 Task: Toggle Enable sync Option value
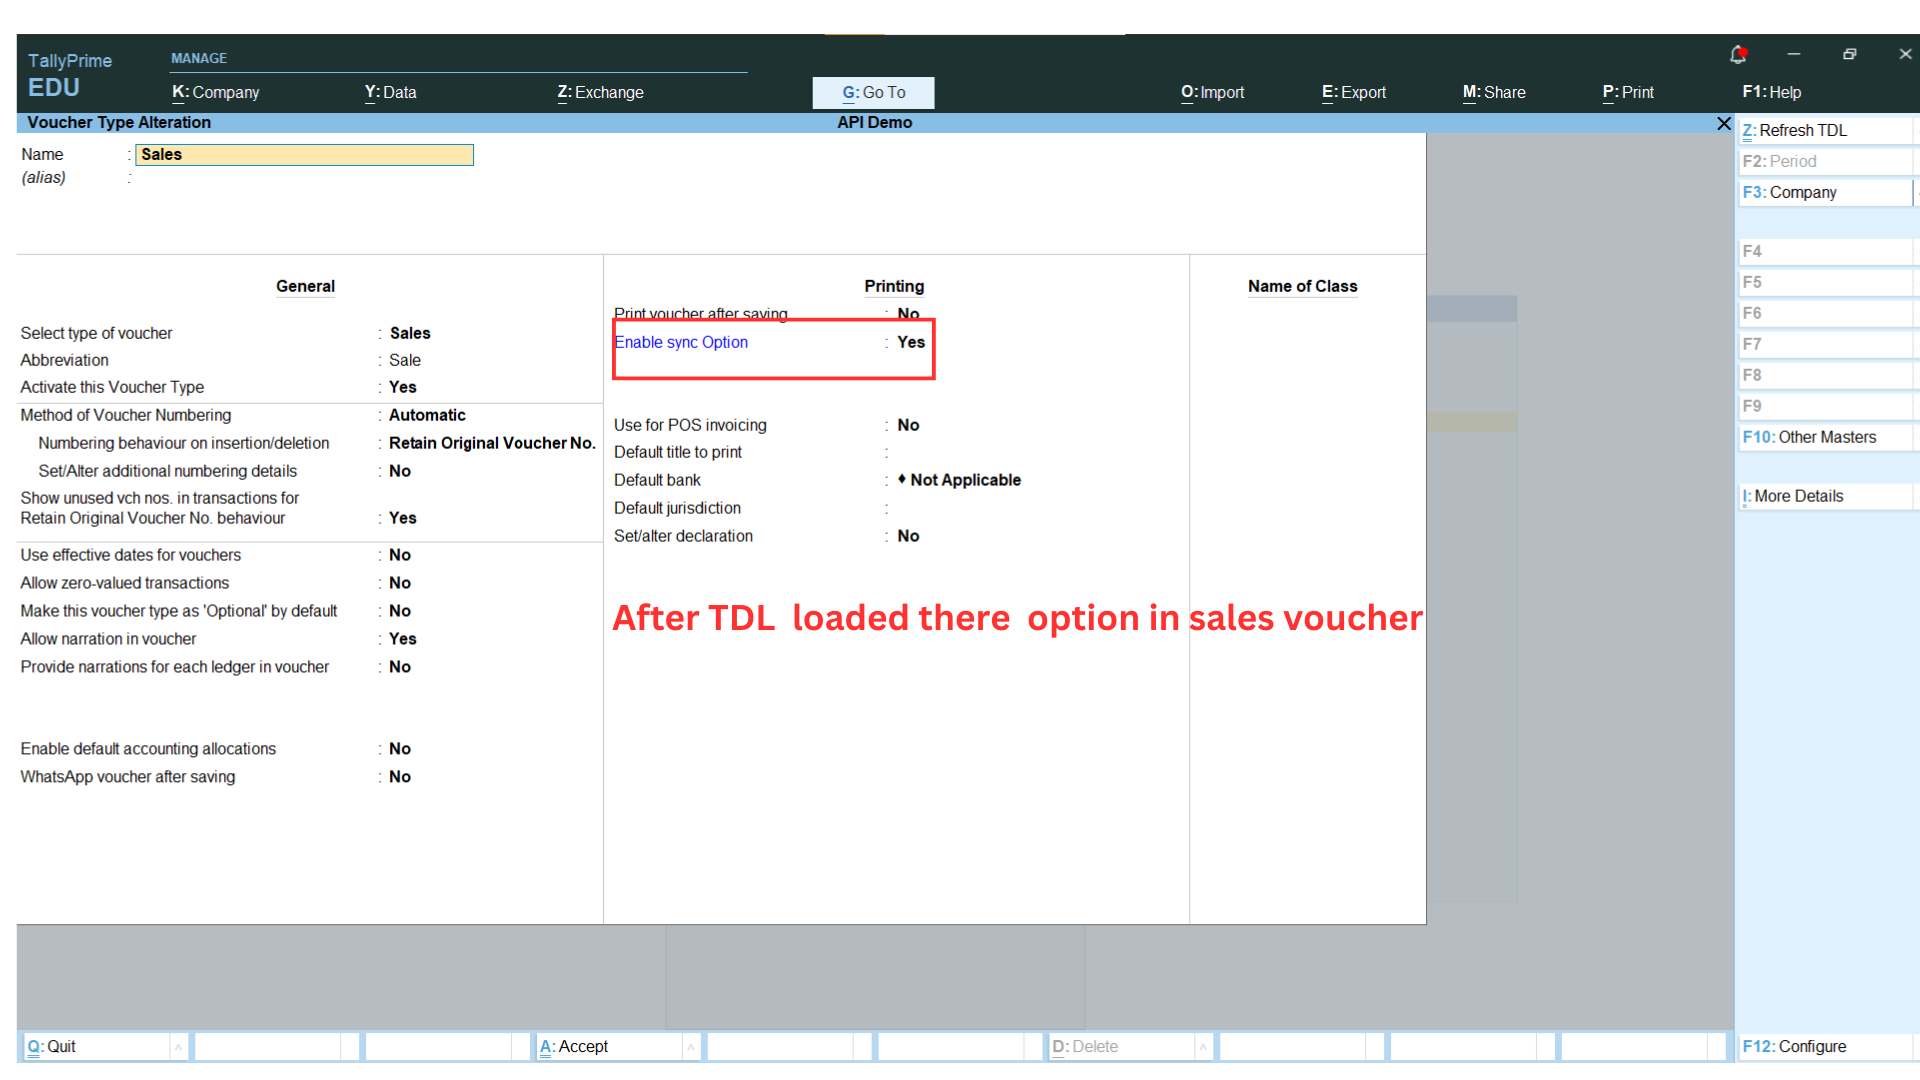[x=910, y=342]
